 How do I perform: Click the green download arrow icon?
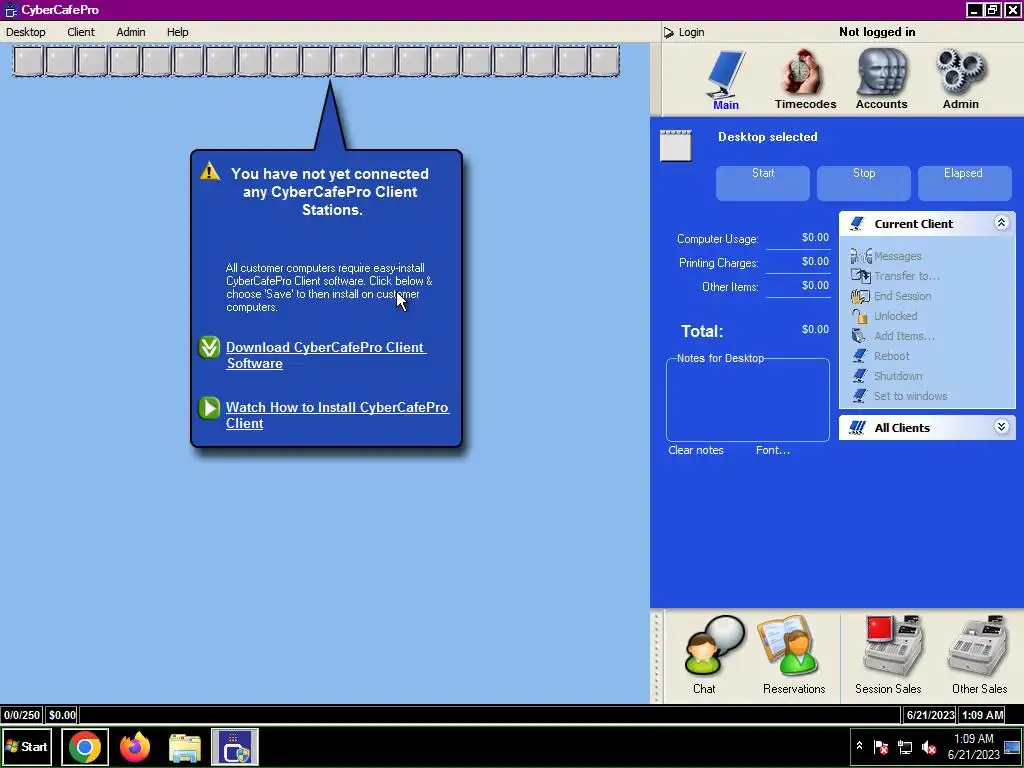point(209,347)
